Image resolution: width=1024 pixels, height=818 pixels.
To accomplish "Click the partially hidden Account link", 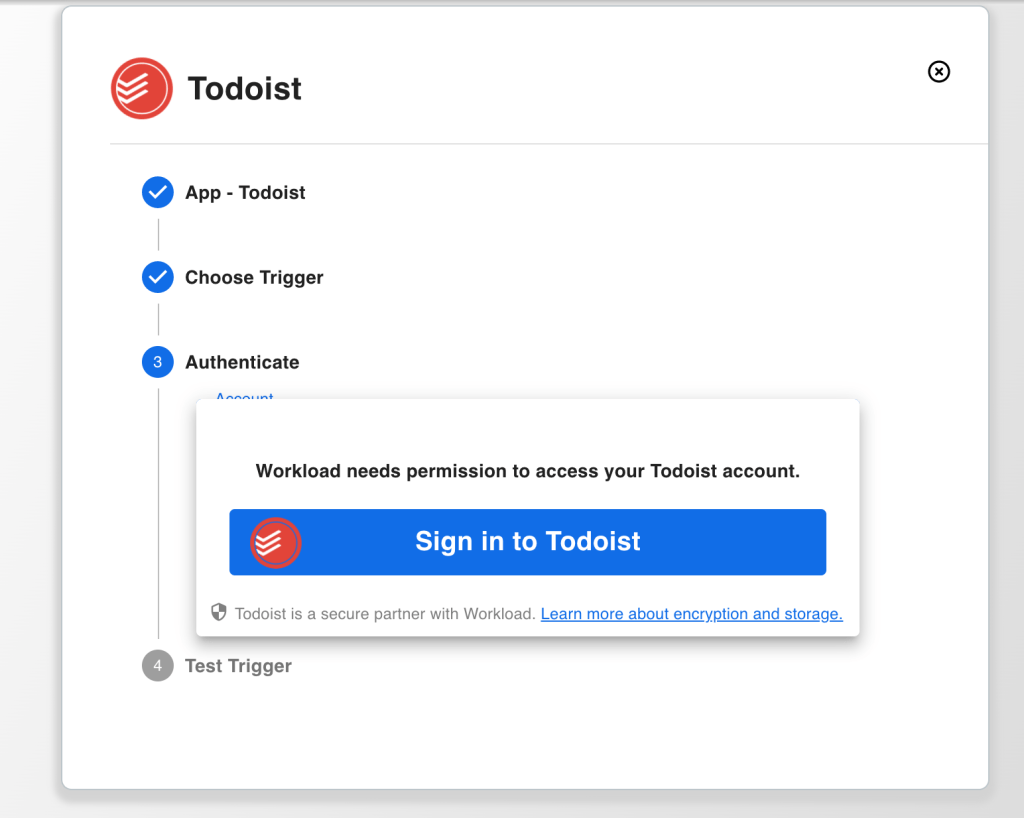I will (244, 396).
